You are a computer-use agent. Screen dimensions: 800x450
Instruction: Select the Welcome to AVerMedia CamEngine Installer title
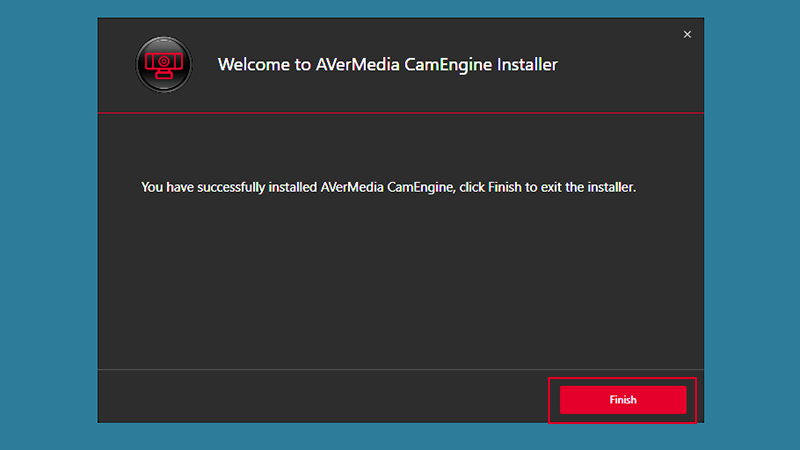pyautogui.click(x=388, y=65)
